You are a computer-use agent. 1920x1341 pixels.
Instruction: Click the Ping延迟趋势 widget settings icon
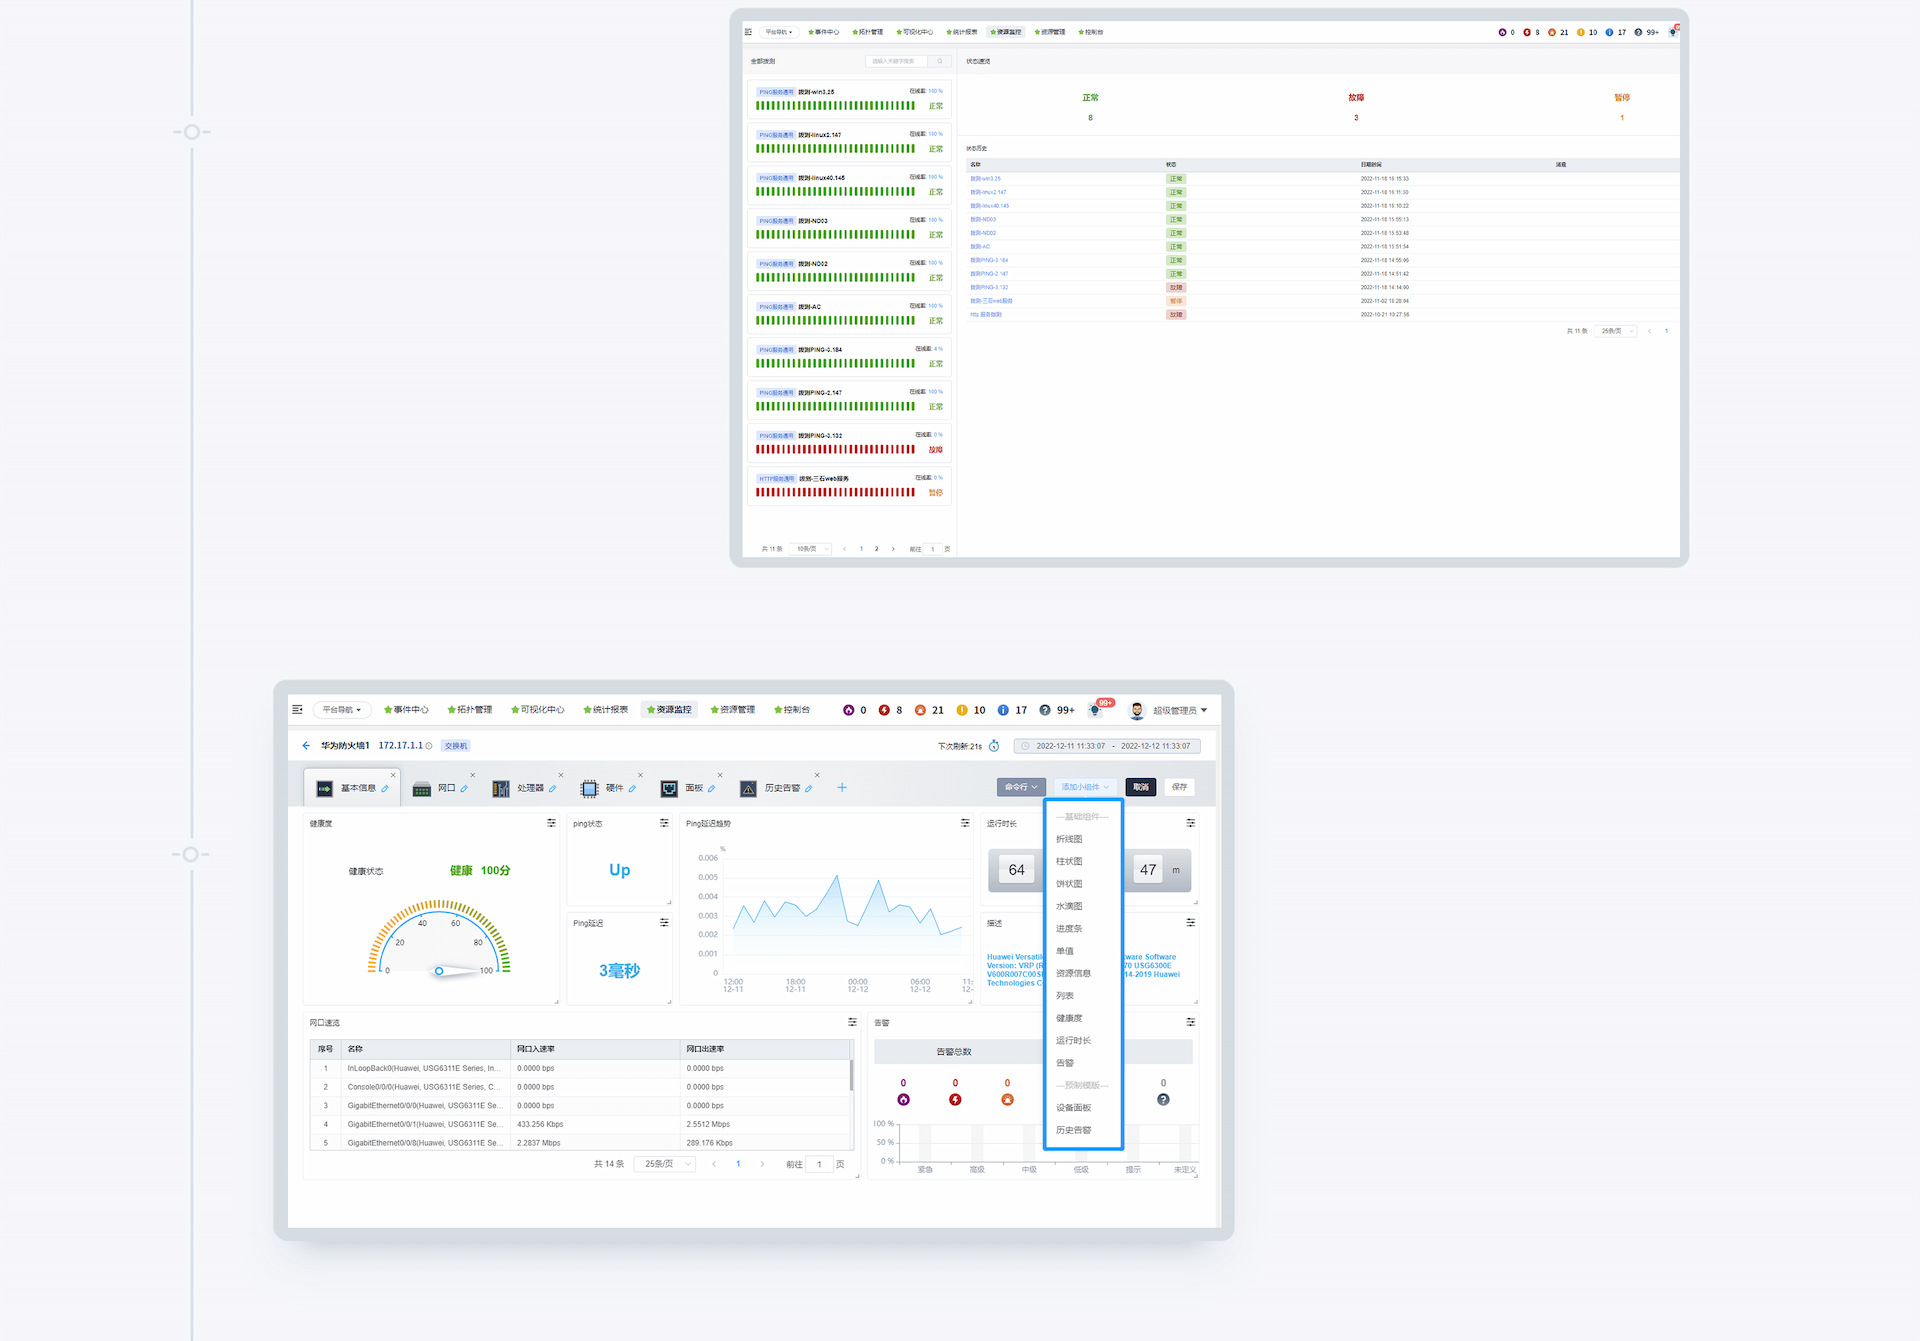(x=965, y=823)
